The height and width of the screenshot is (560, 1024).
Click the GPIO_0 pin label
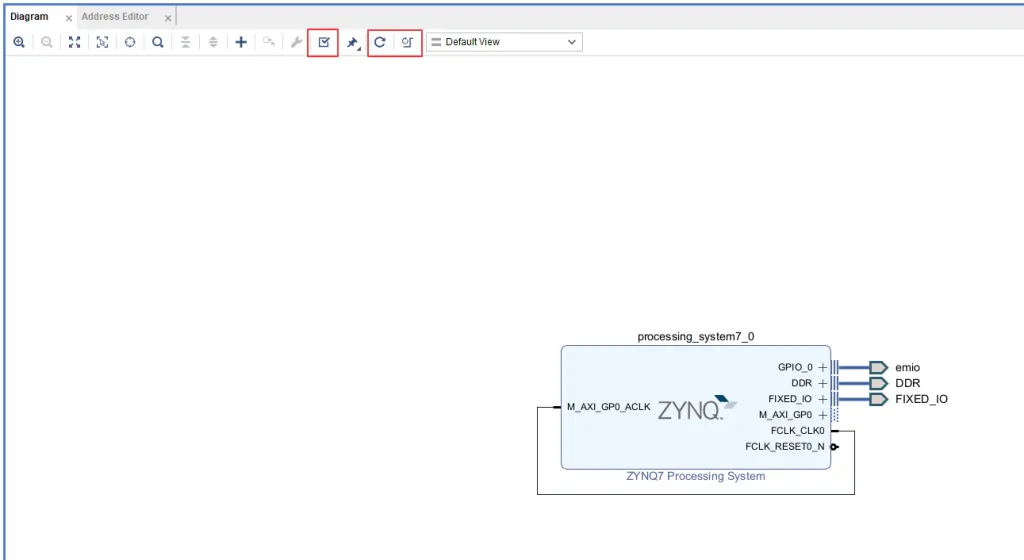pos(795,367)
